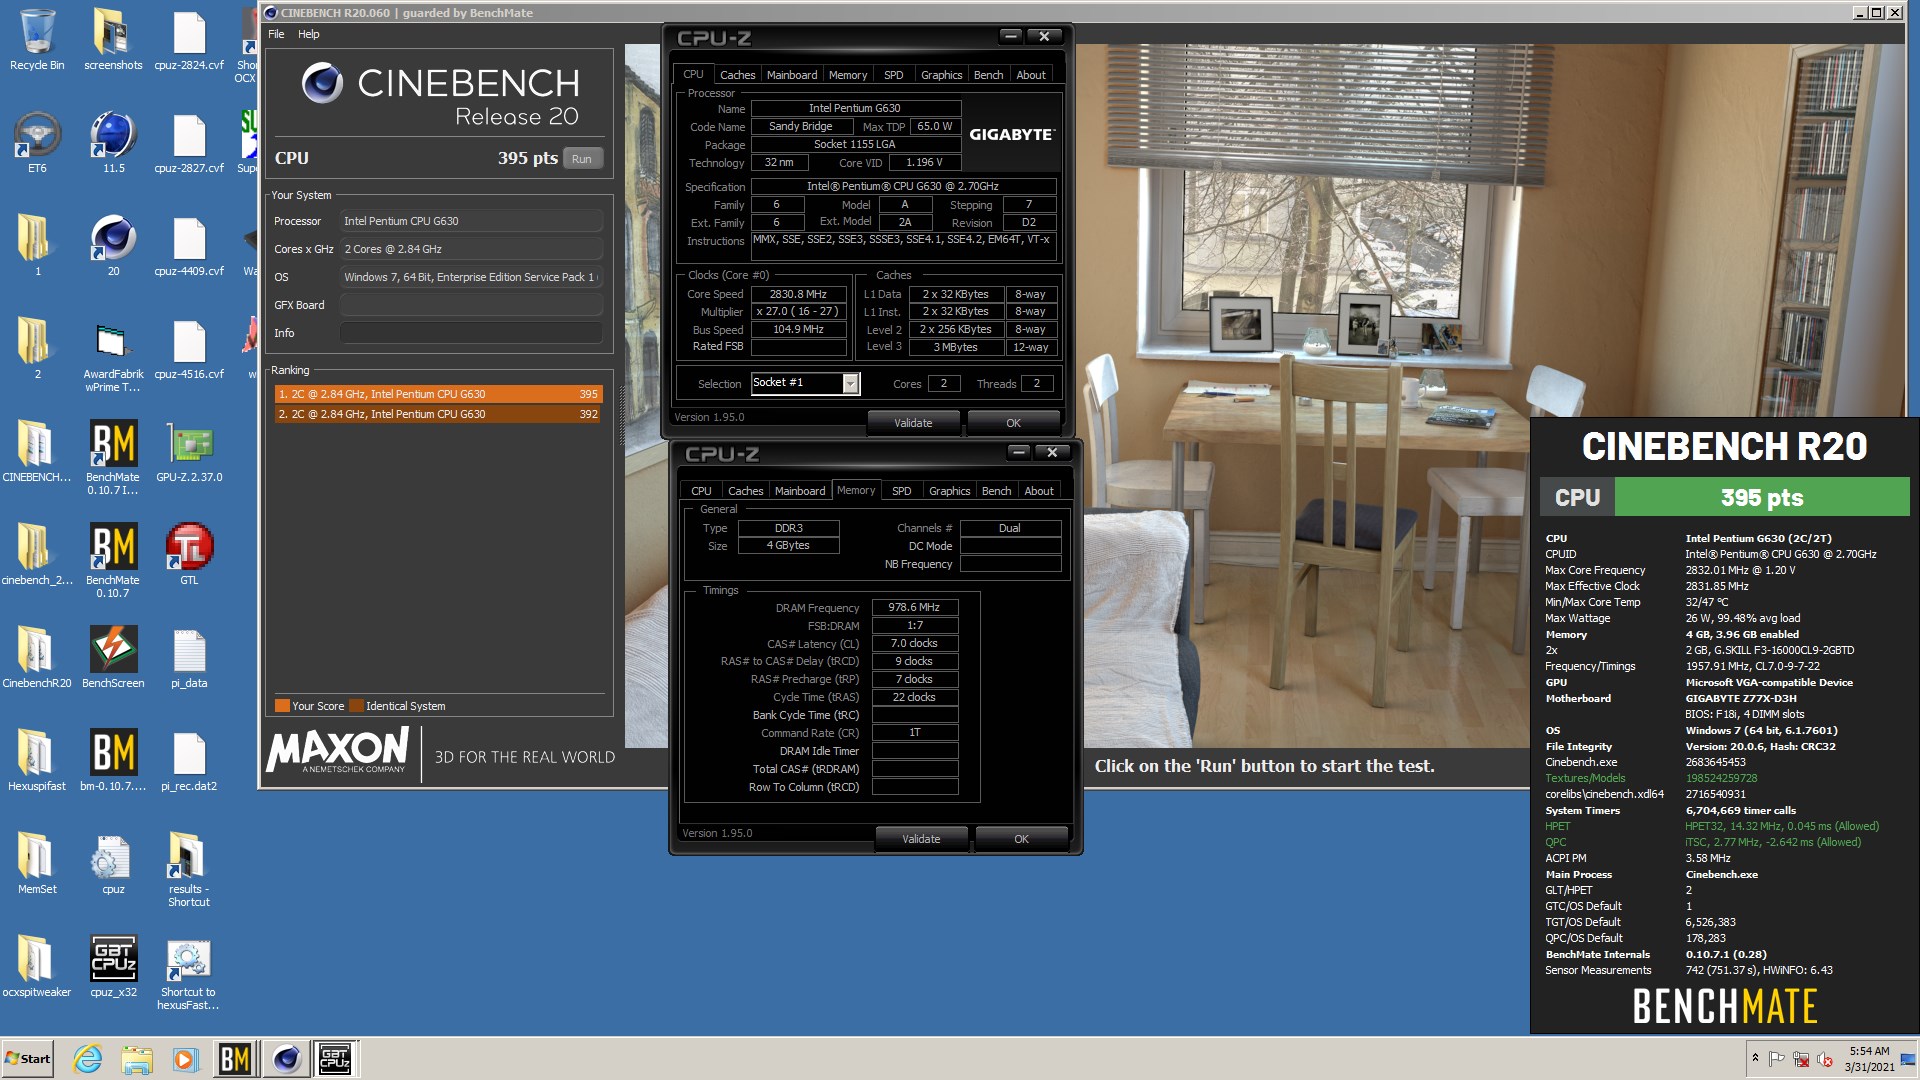Open bm-0.10.7 desktop icon
1920x1080 pixels.
click(x=113, y=761)
